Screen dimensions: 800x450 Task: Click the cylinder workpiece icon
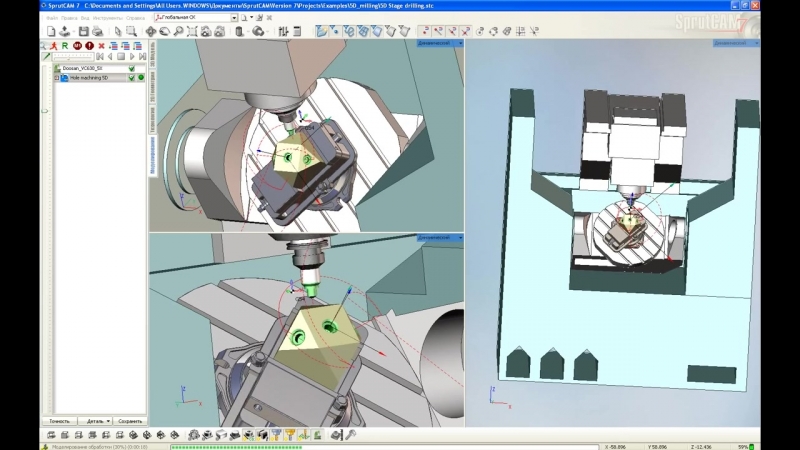click(239, 32)
